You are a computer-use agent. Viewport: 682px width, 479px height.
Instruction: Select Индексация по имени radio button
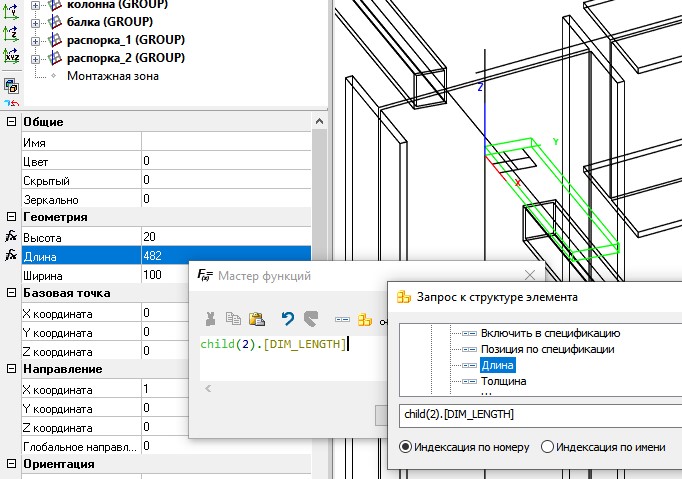pos(546,447)
